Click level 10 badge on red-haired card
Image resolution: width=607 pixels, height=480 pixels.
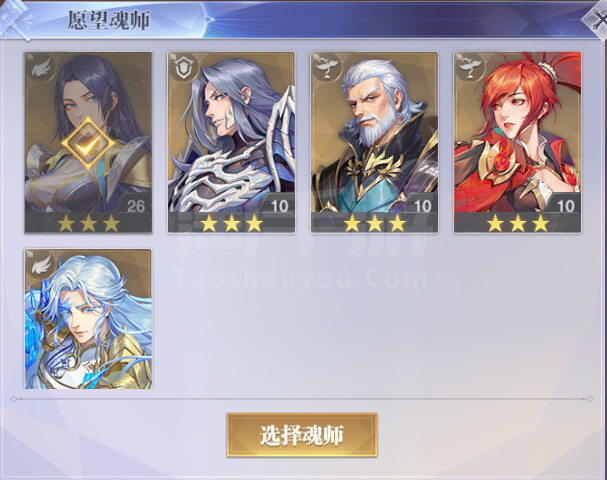point(566,206)
